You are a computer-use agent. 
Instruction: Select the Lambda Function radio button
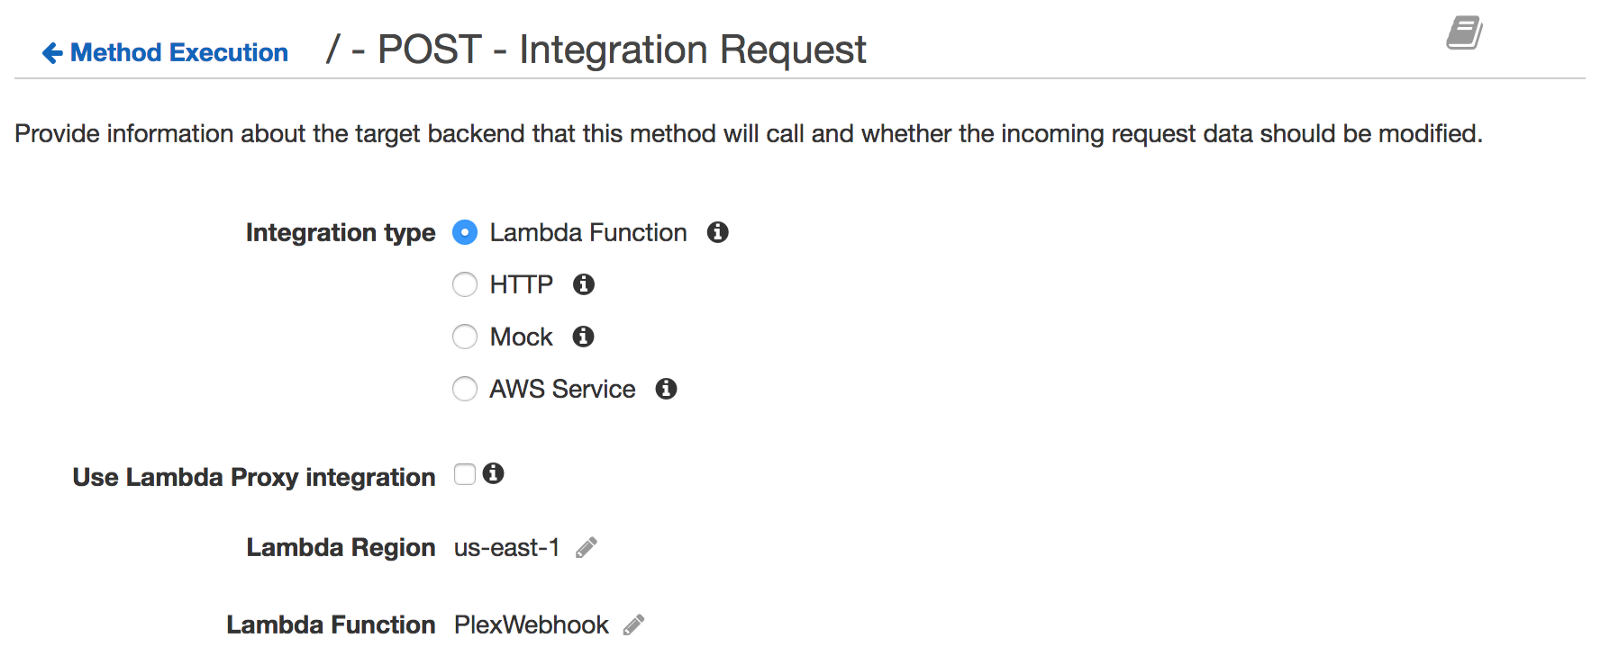pos(465,233)
